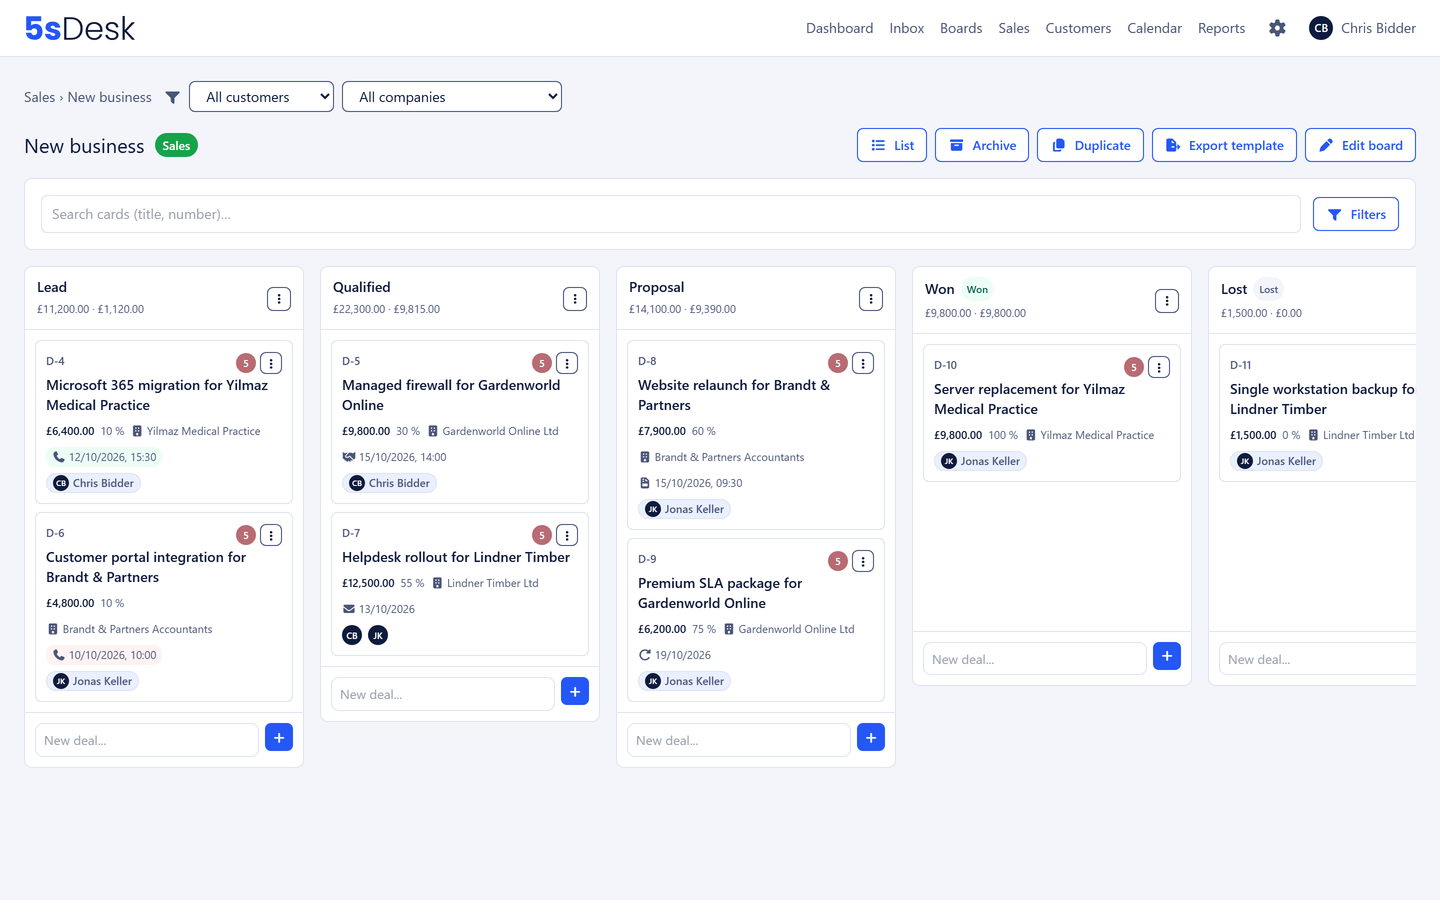
Task: Add a new deal in Won column
Action: coord(1167,656)
